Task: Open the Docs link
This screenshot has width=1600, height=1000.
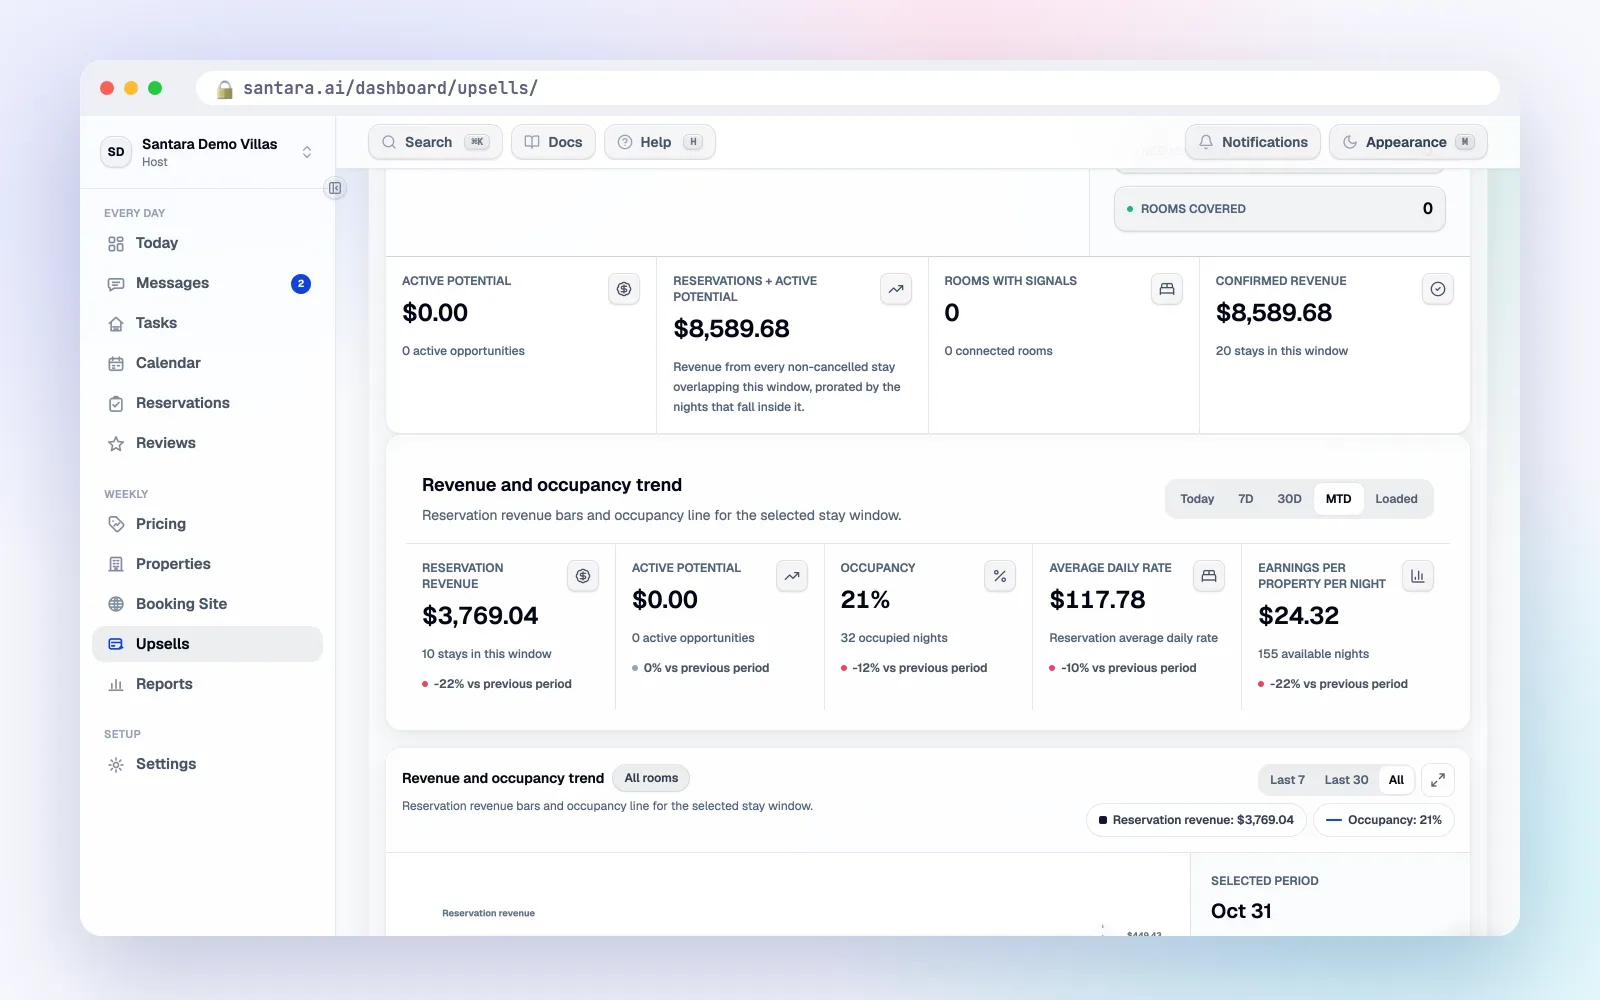Action: pos(554,142)
